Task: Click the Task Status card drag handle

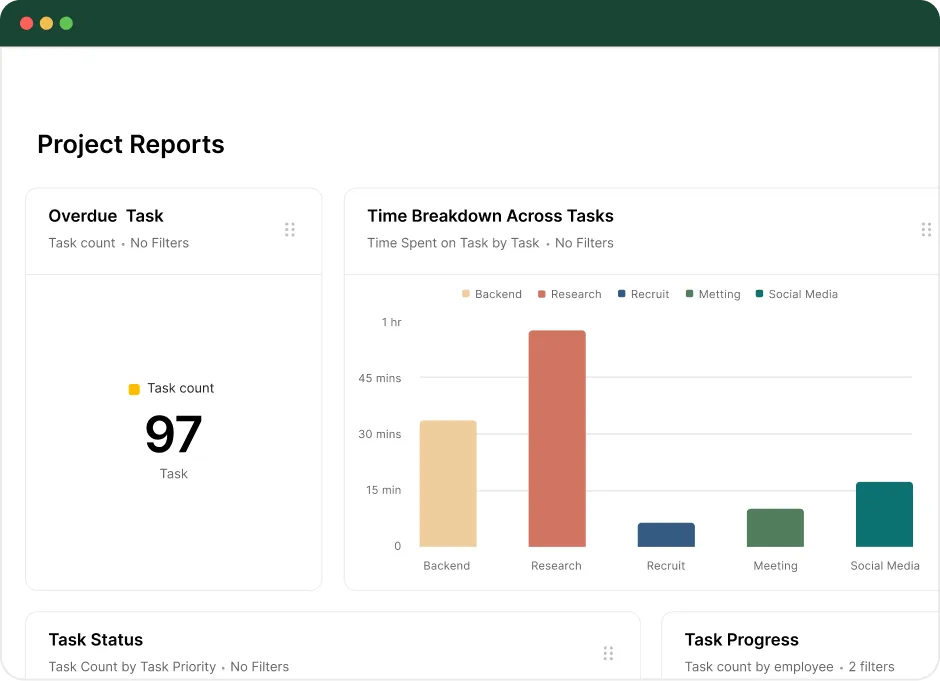Action: pyautogui.click(x=608, y=653)
